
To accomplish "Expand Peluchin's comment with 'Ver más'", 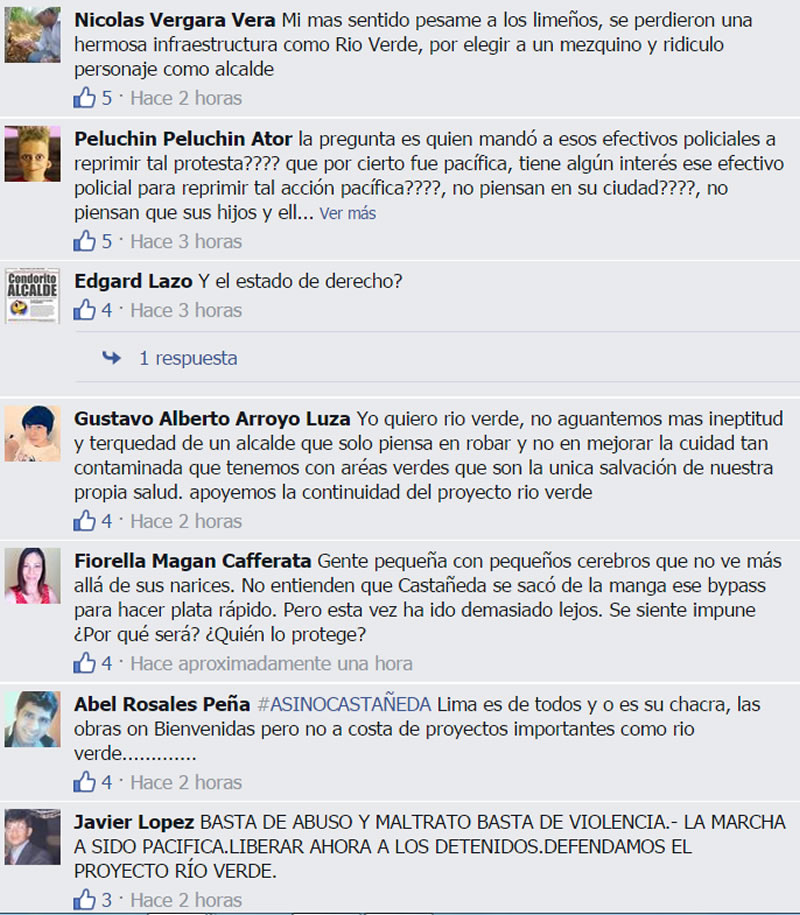I will [348, 213].
